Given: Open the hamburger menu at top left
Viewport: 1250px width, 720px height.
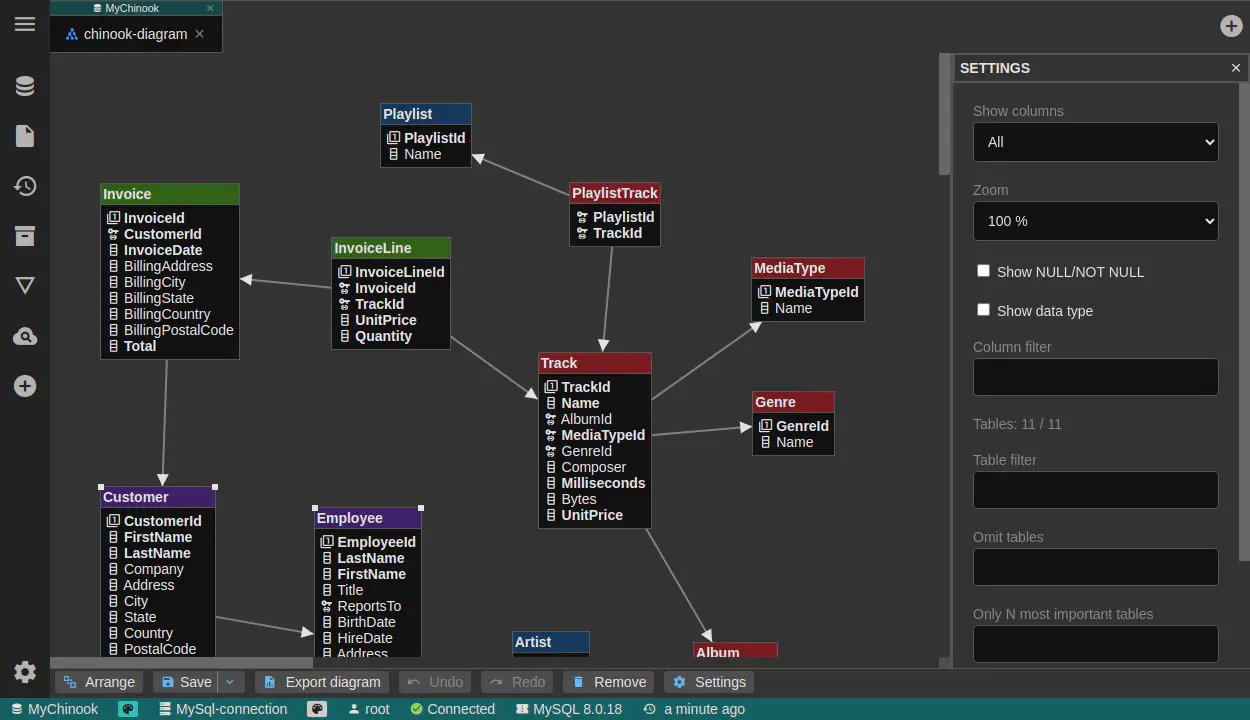Looking at the screenshot, I should coord(24,24).
